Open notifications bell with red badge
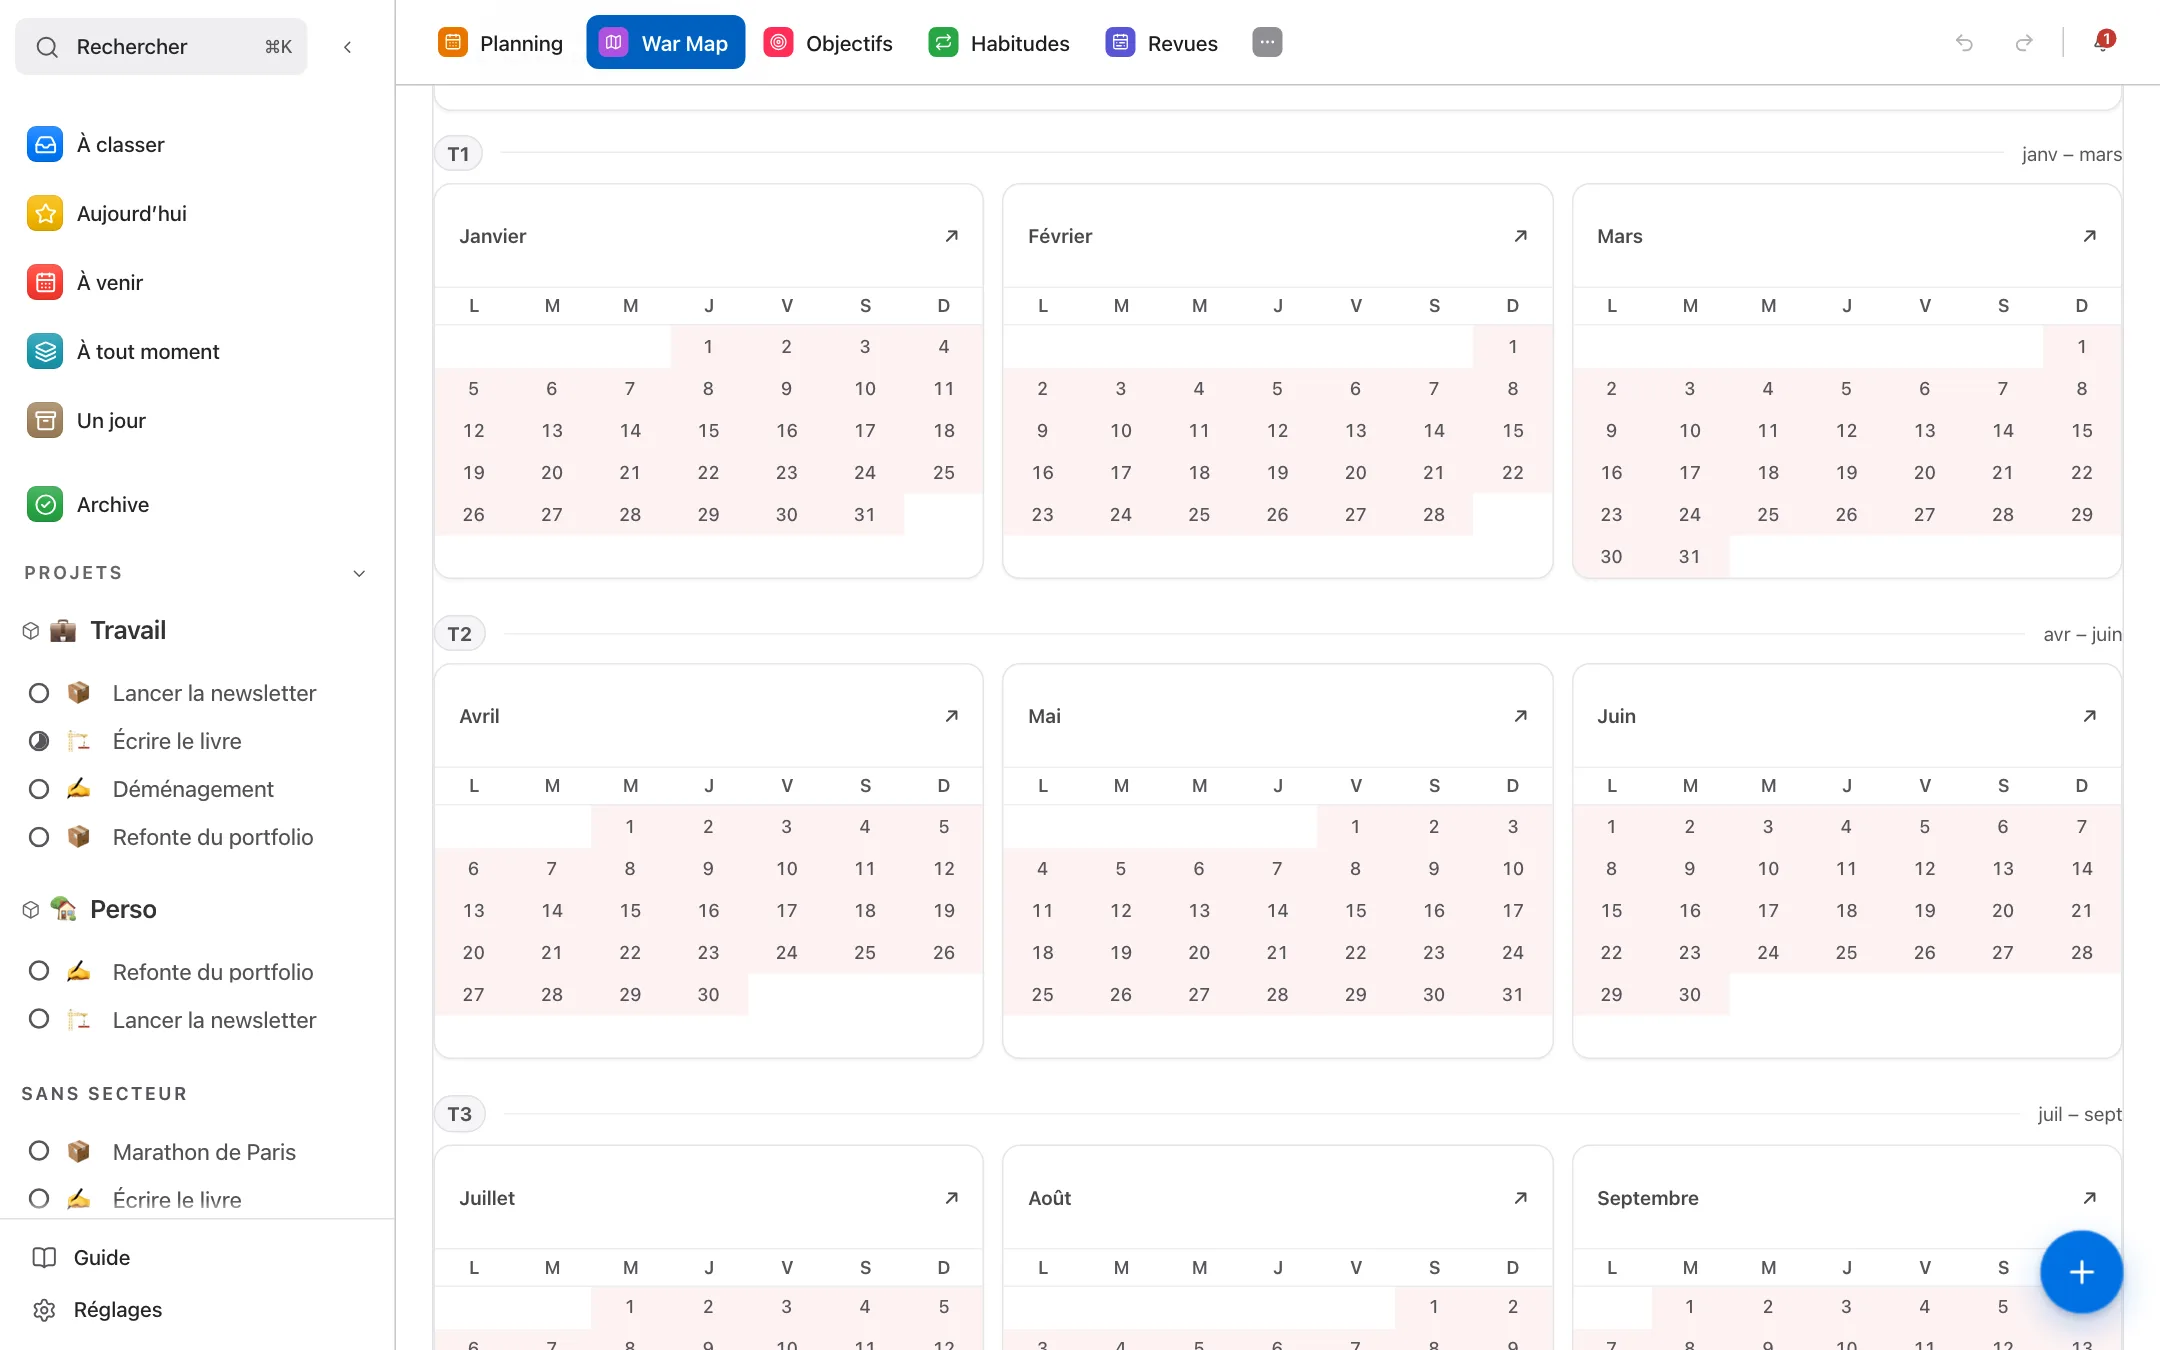The image size is (2160, 1350). click(2103, 42)
